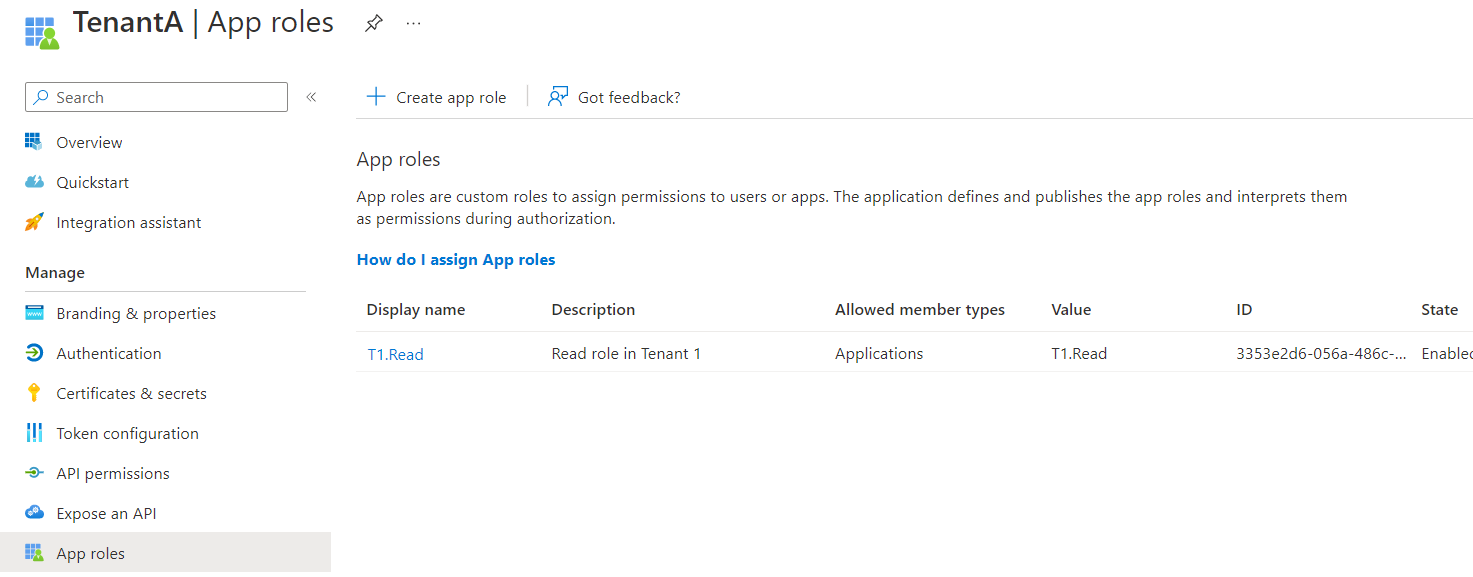Click the Description column header
Viewport: 1473px width, 577px height.
coord(593,310)
